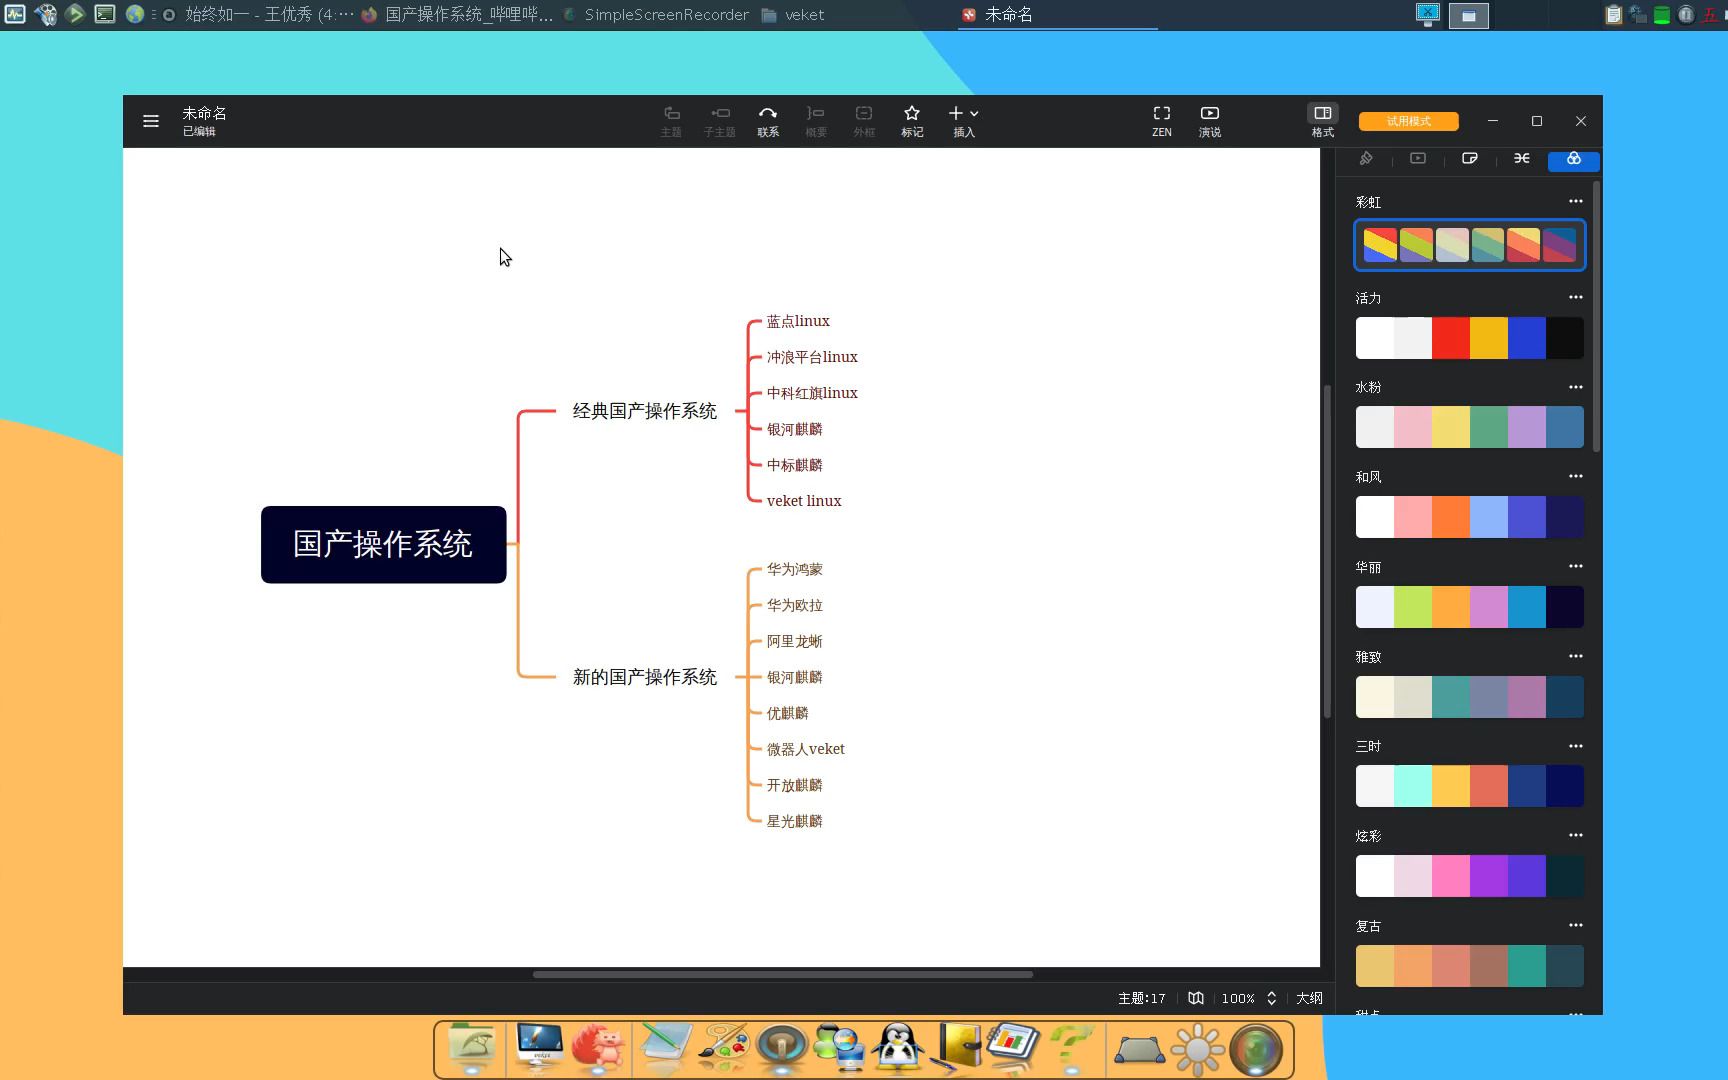
Task: Select the 活力 color palette
Action: click(x=1470, y=338)
